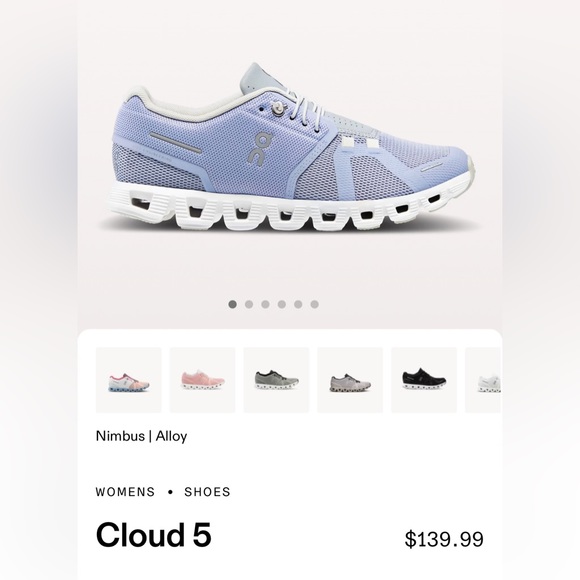580x580 pixels.
Task: Tap the main lavender shoe image
Action: [290, 146]
